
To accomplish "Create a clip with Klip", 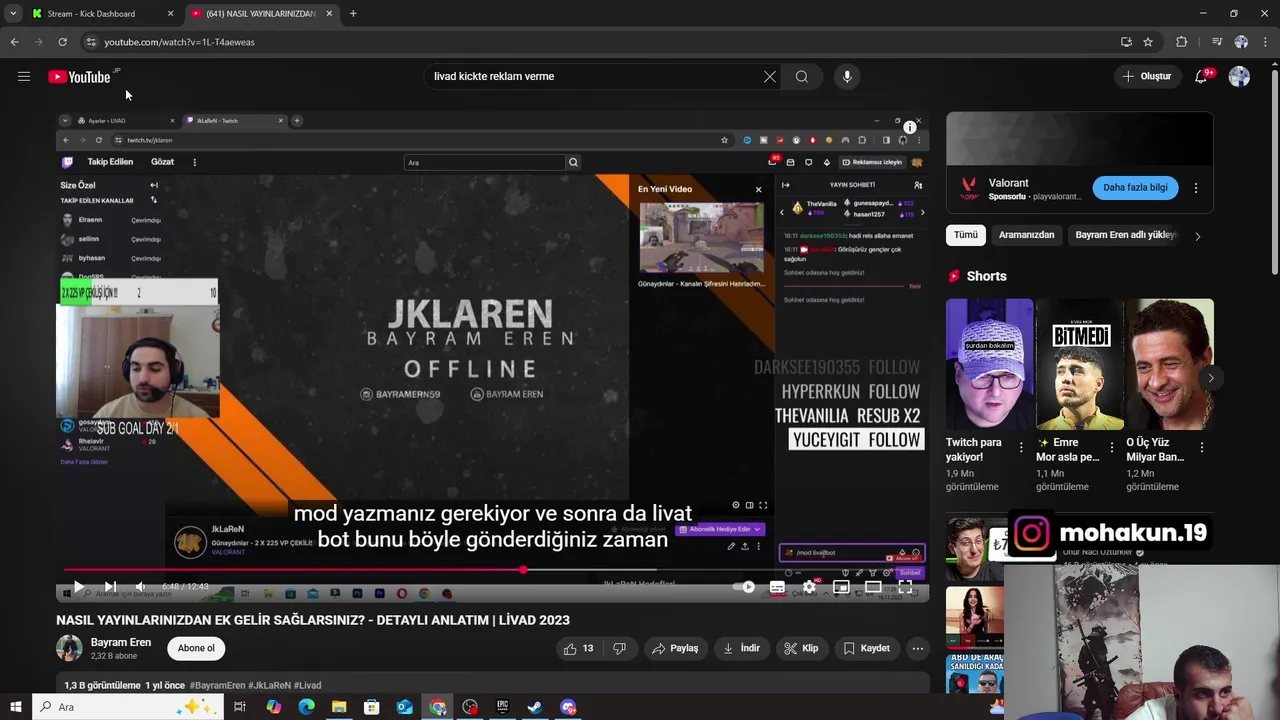I will tap(801, 648).
